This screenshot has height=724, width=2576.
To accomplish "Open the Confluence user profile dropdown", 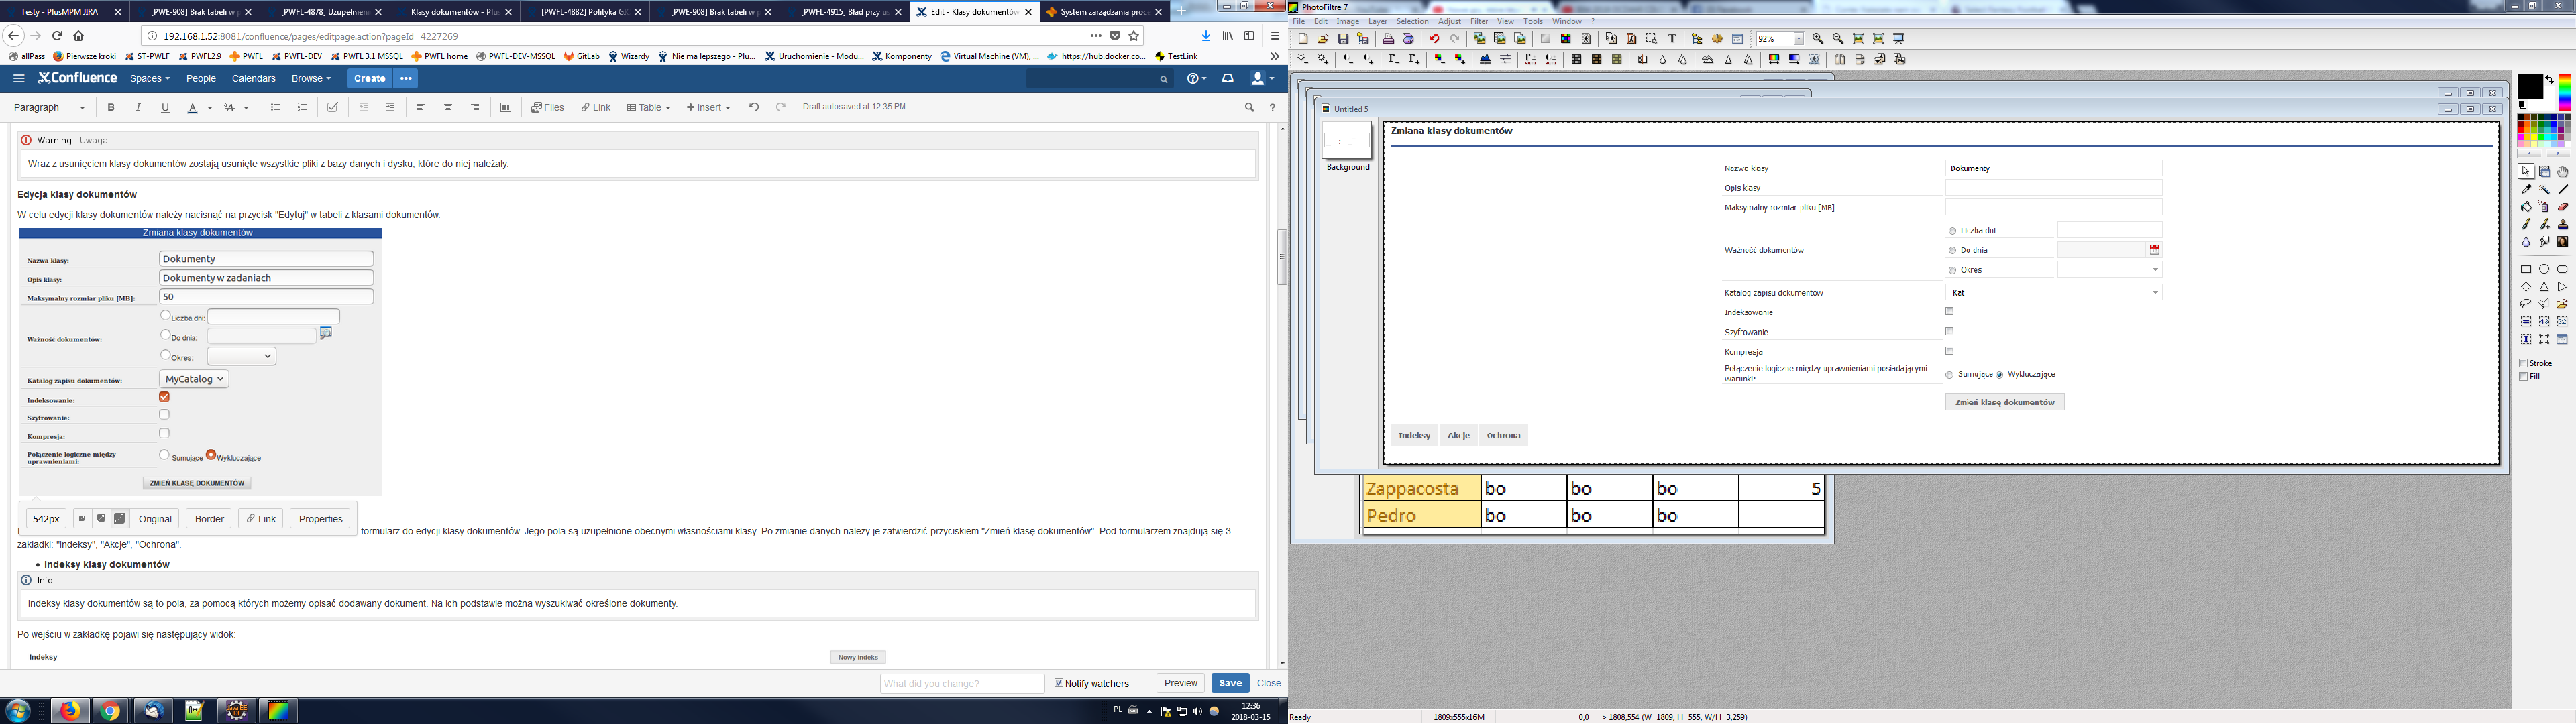I will click(1262, 78).
